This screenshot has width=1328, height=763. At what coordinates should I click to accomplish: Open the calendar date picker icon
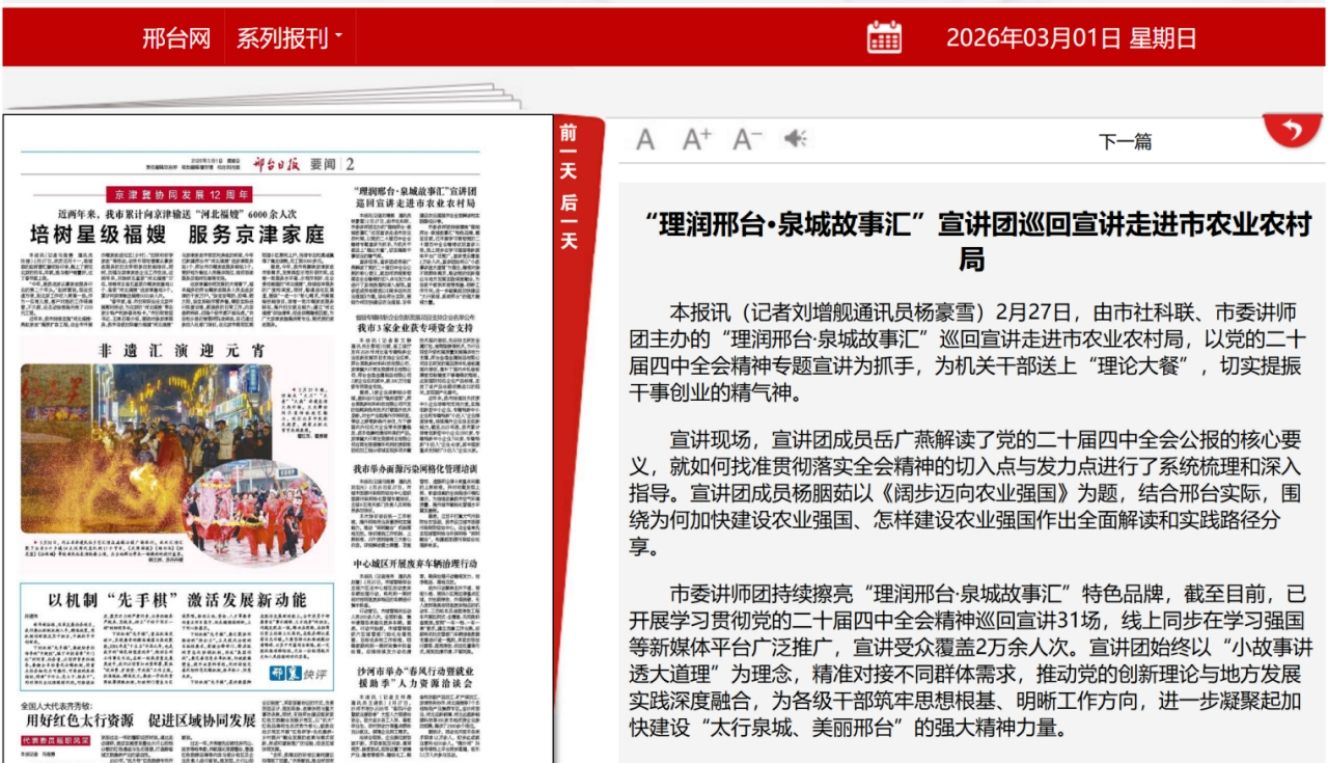point(884,38)
